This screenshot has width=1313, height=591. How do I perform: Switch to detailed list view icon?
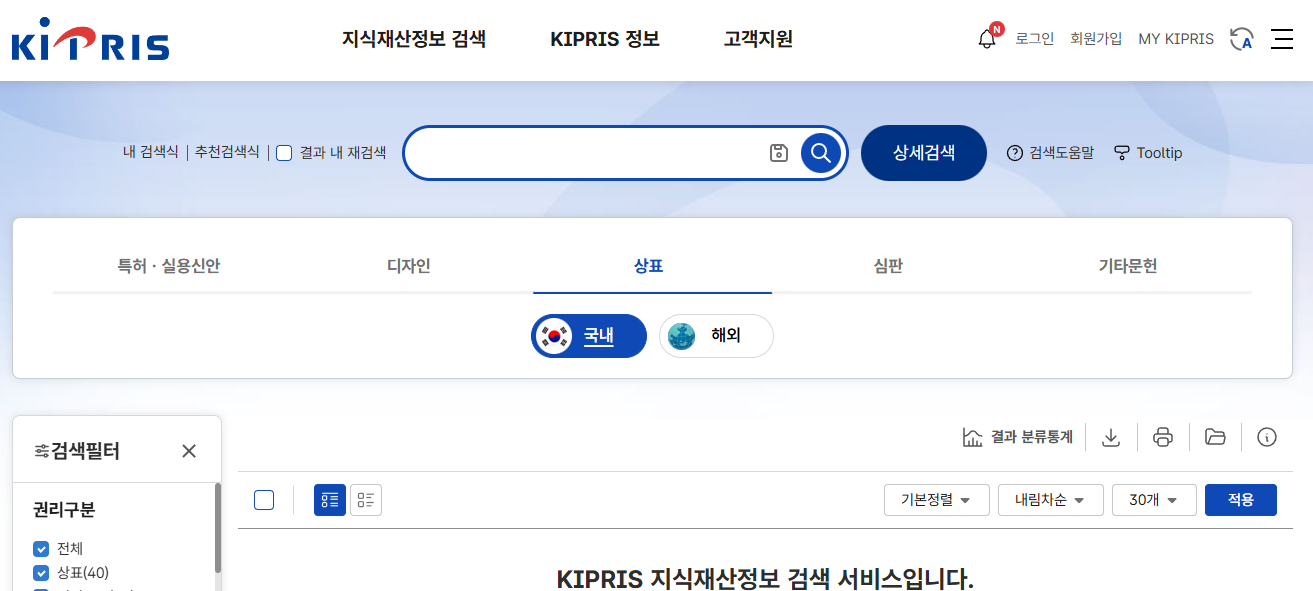(330, 500)
